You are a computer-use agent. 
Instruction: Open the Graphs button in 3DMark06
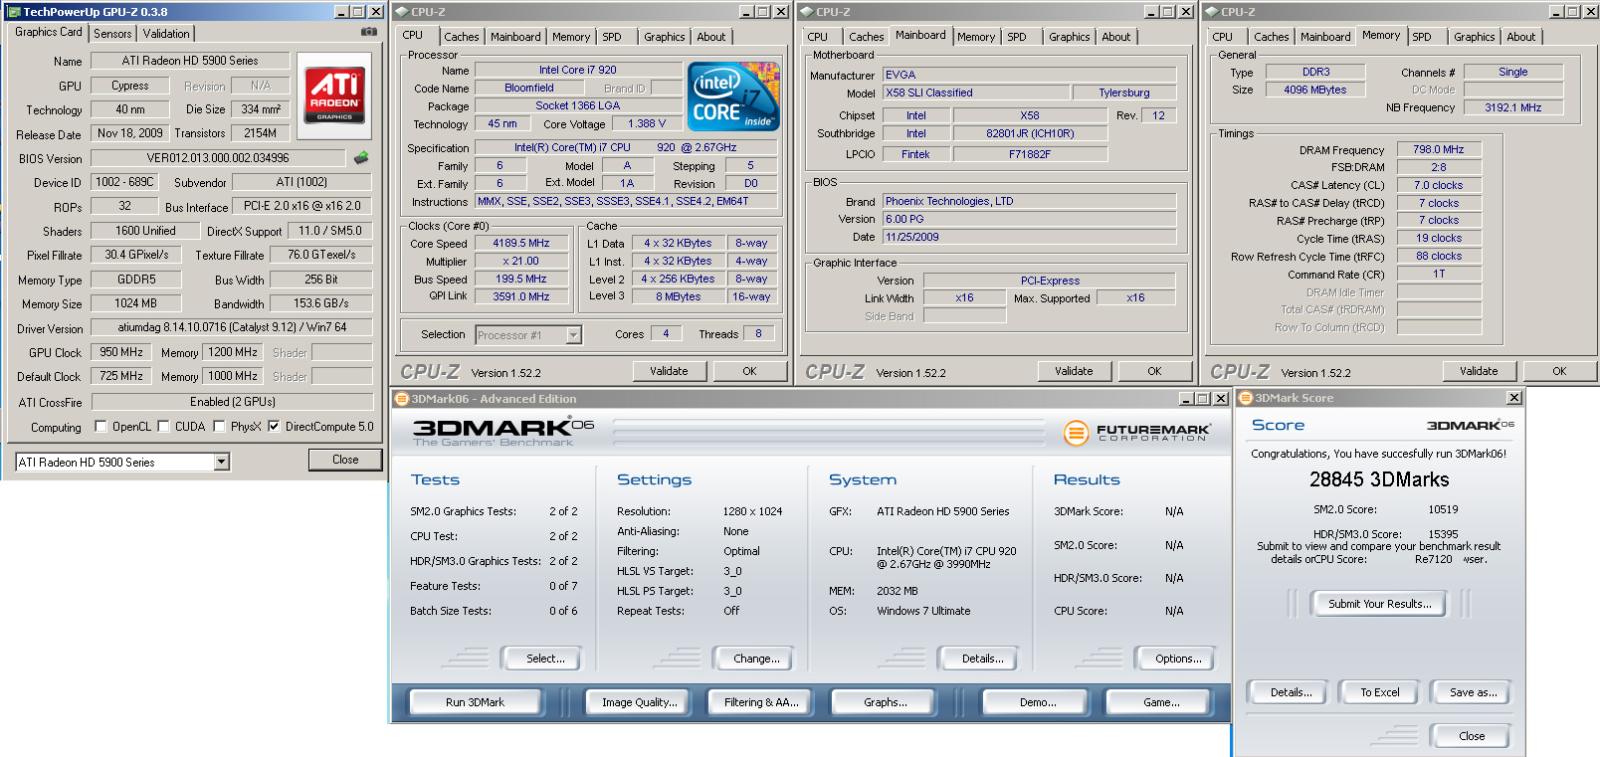pos(885,702)
